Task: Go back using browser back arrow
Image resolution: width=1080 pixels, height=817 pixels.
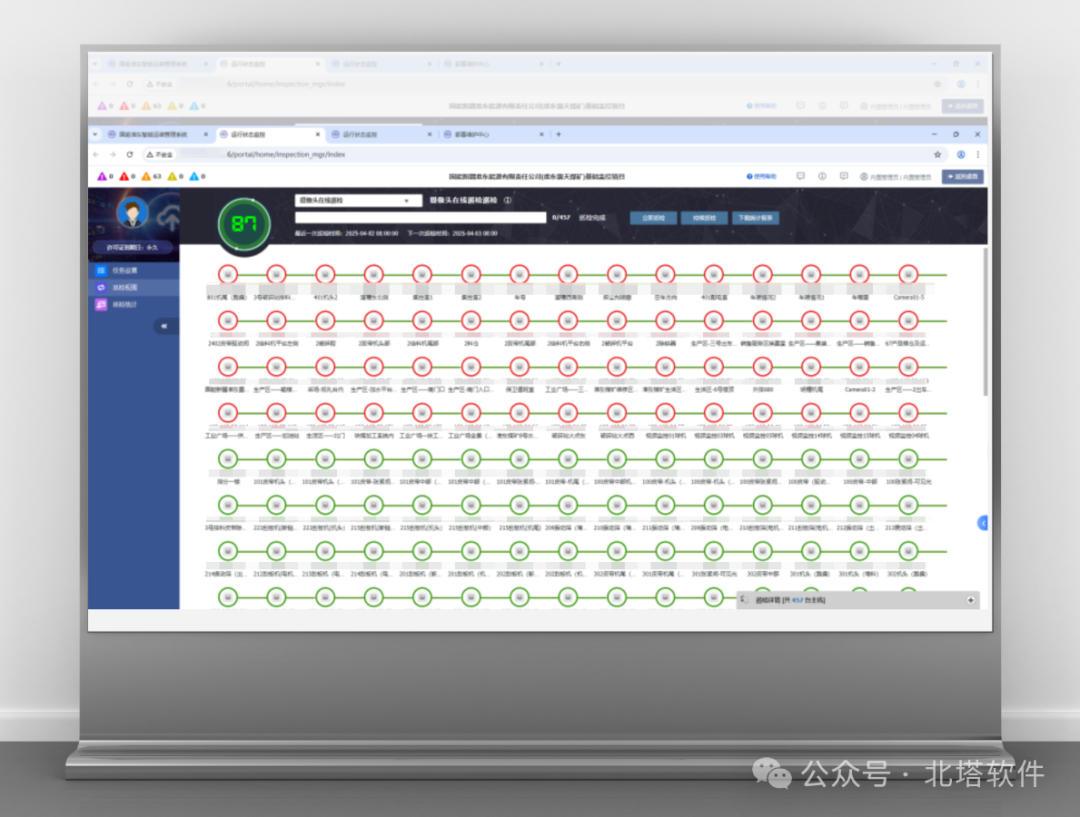Action: [x=96, y=154]
